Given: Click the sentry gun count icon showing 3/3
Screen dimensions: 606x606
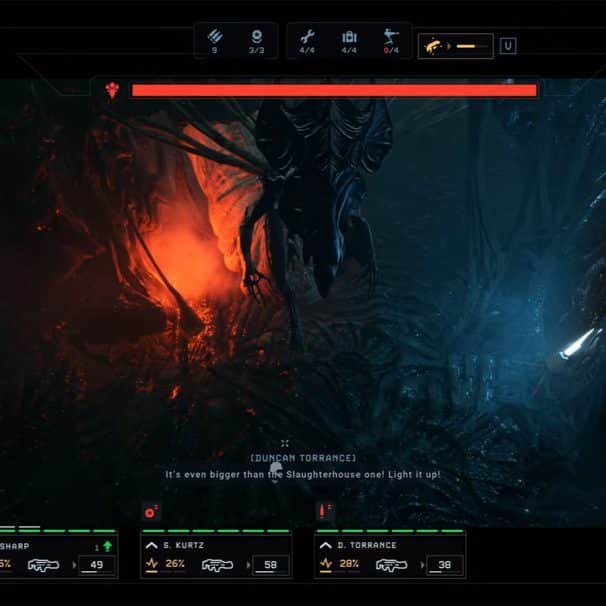Looking at the screenshot, I should click(257, 37).
